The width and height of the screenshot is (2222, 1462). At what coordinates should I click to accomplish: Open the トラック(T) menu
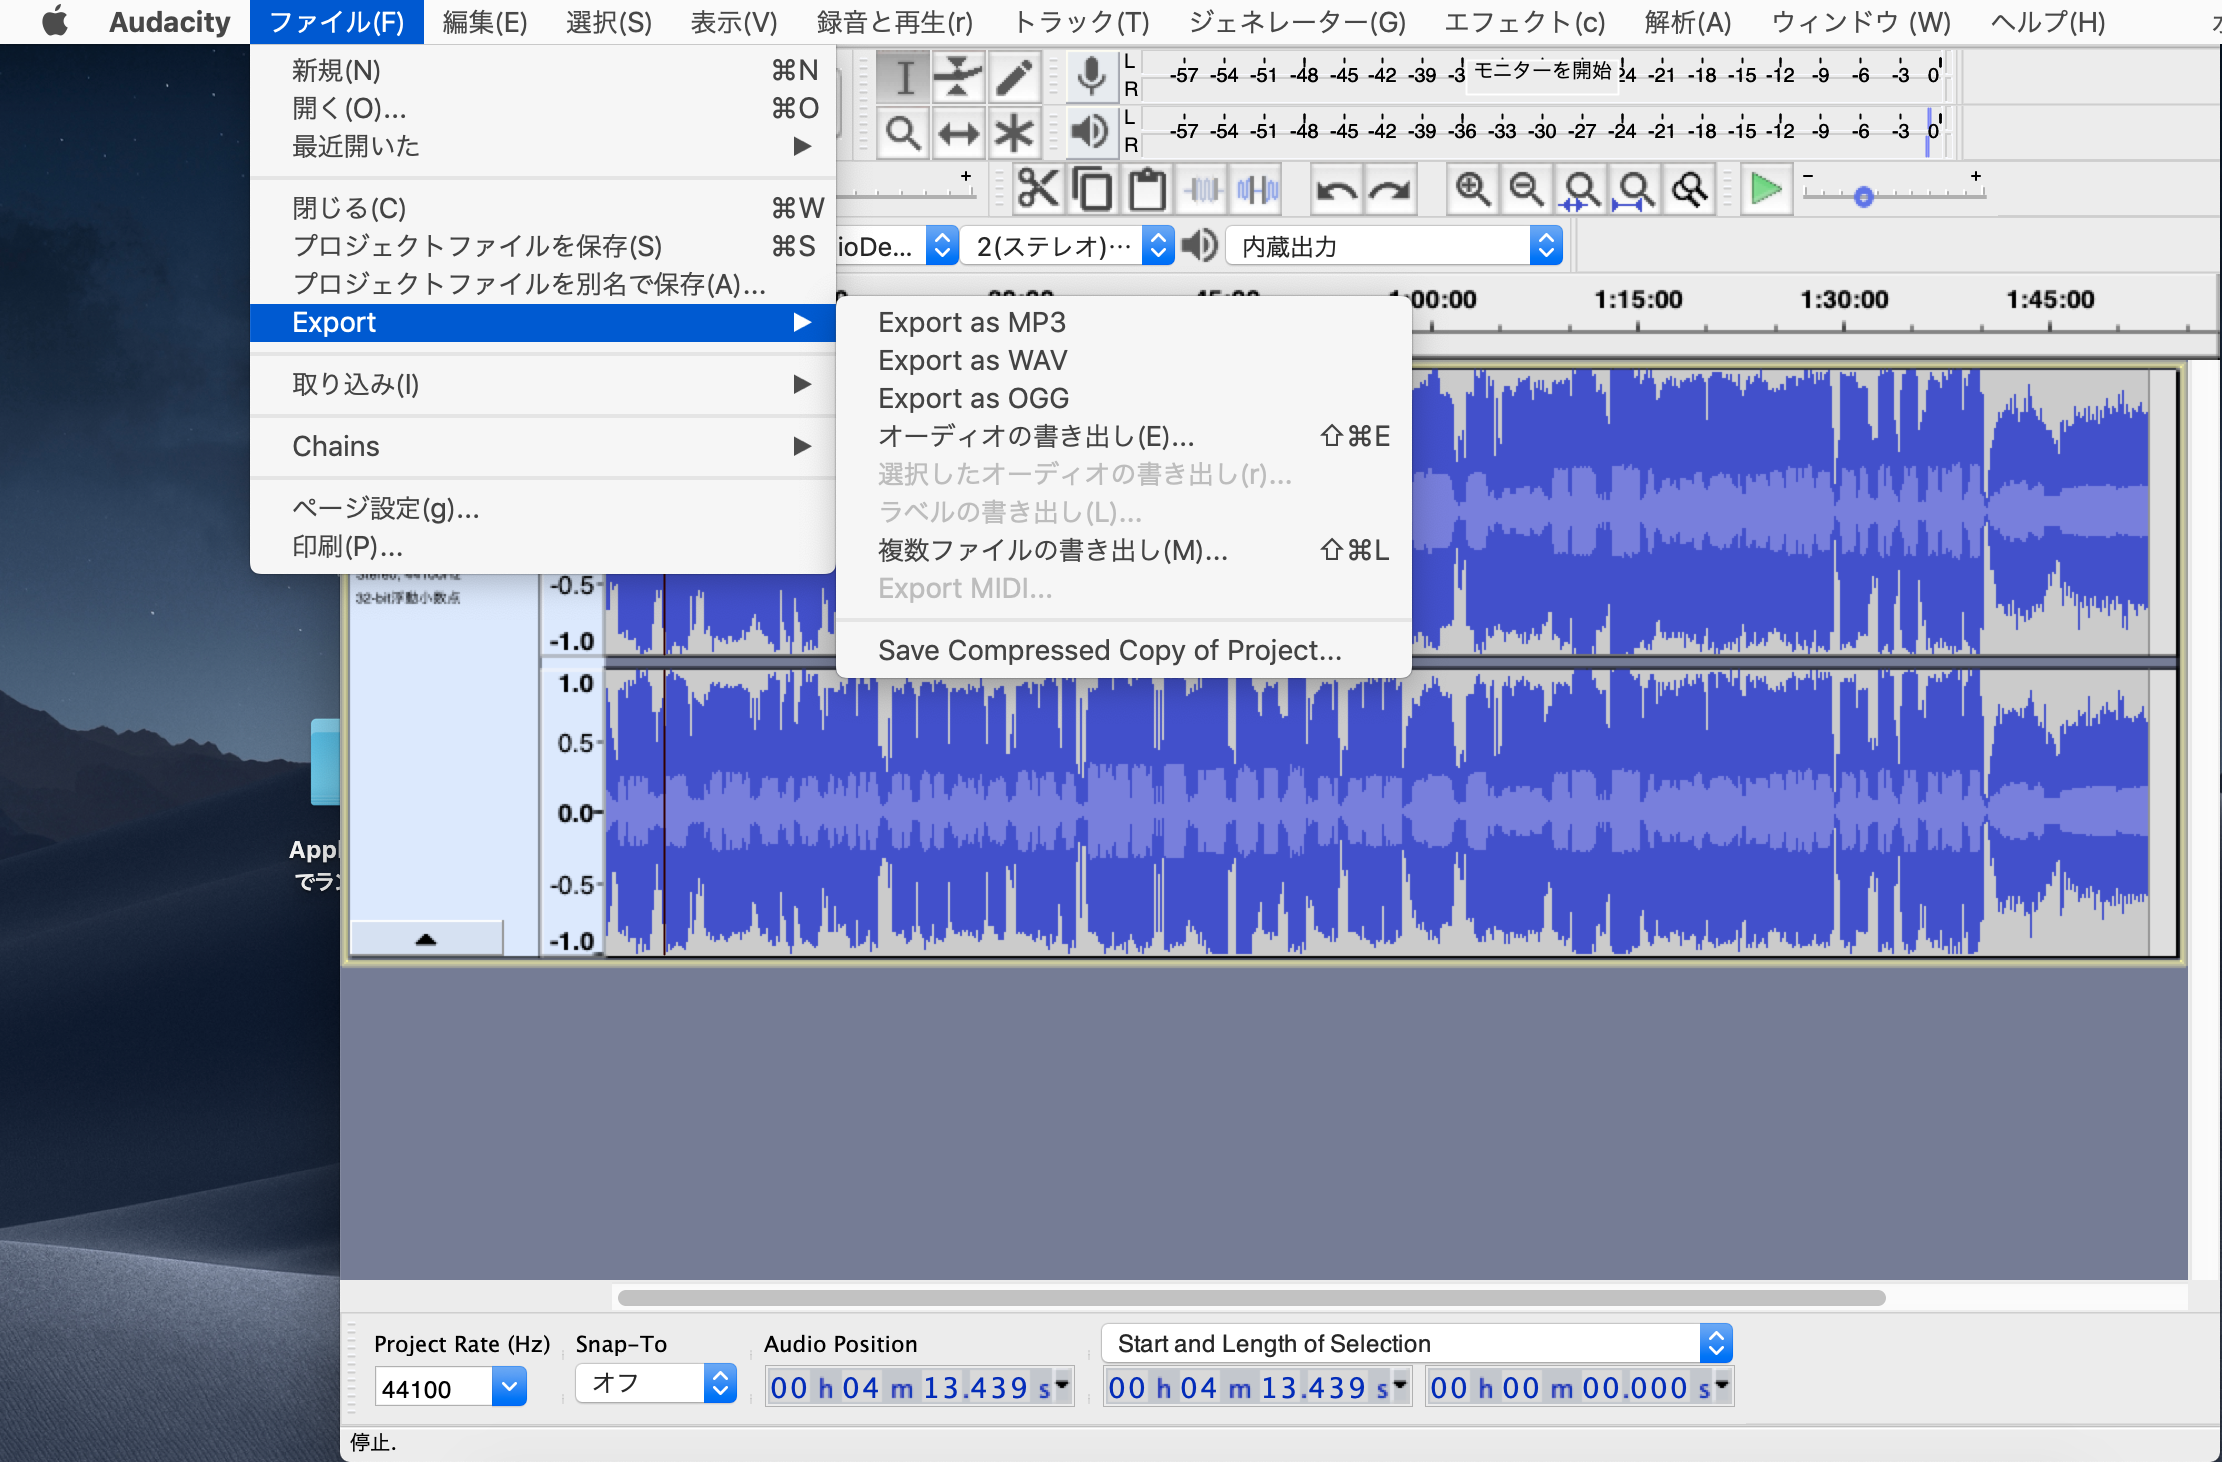tap(1082, 21)
